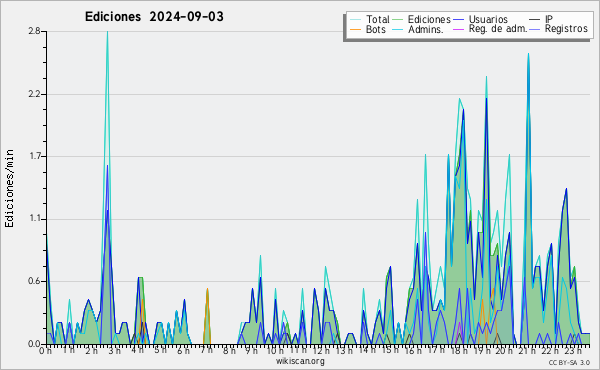
Task: Click the 'CC BY-SA 3.0' license text
Action: pos(569,363)
